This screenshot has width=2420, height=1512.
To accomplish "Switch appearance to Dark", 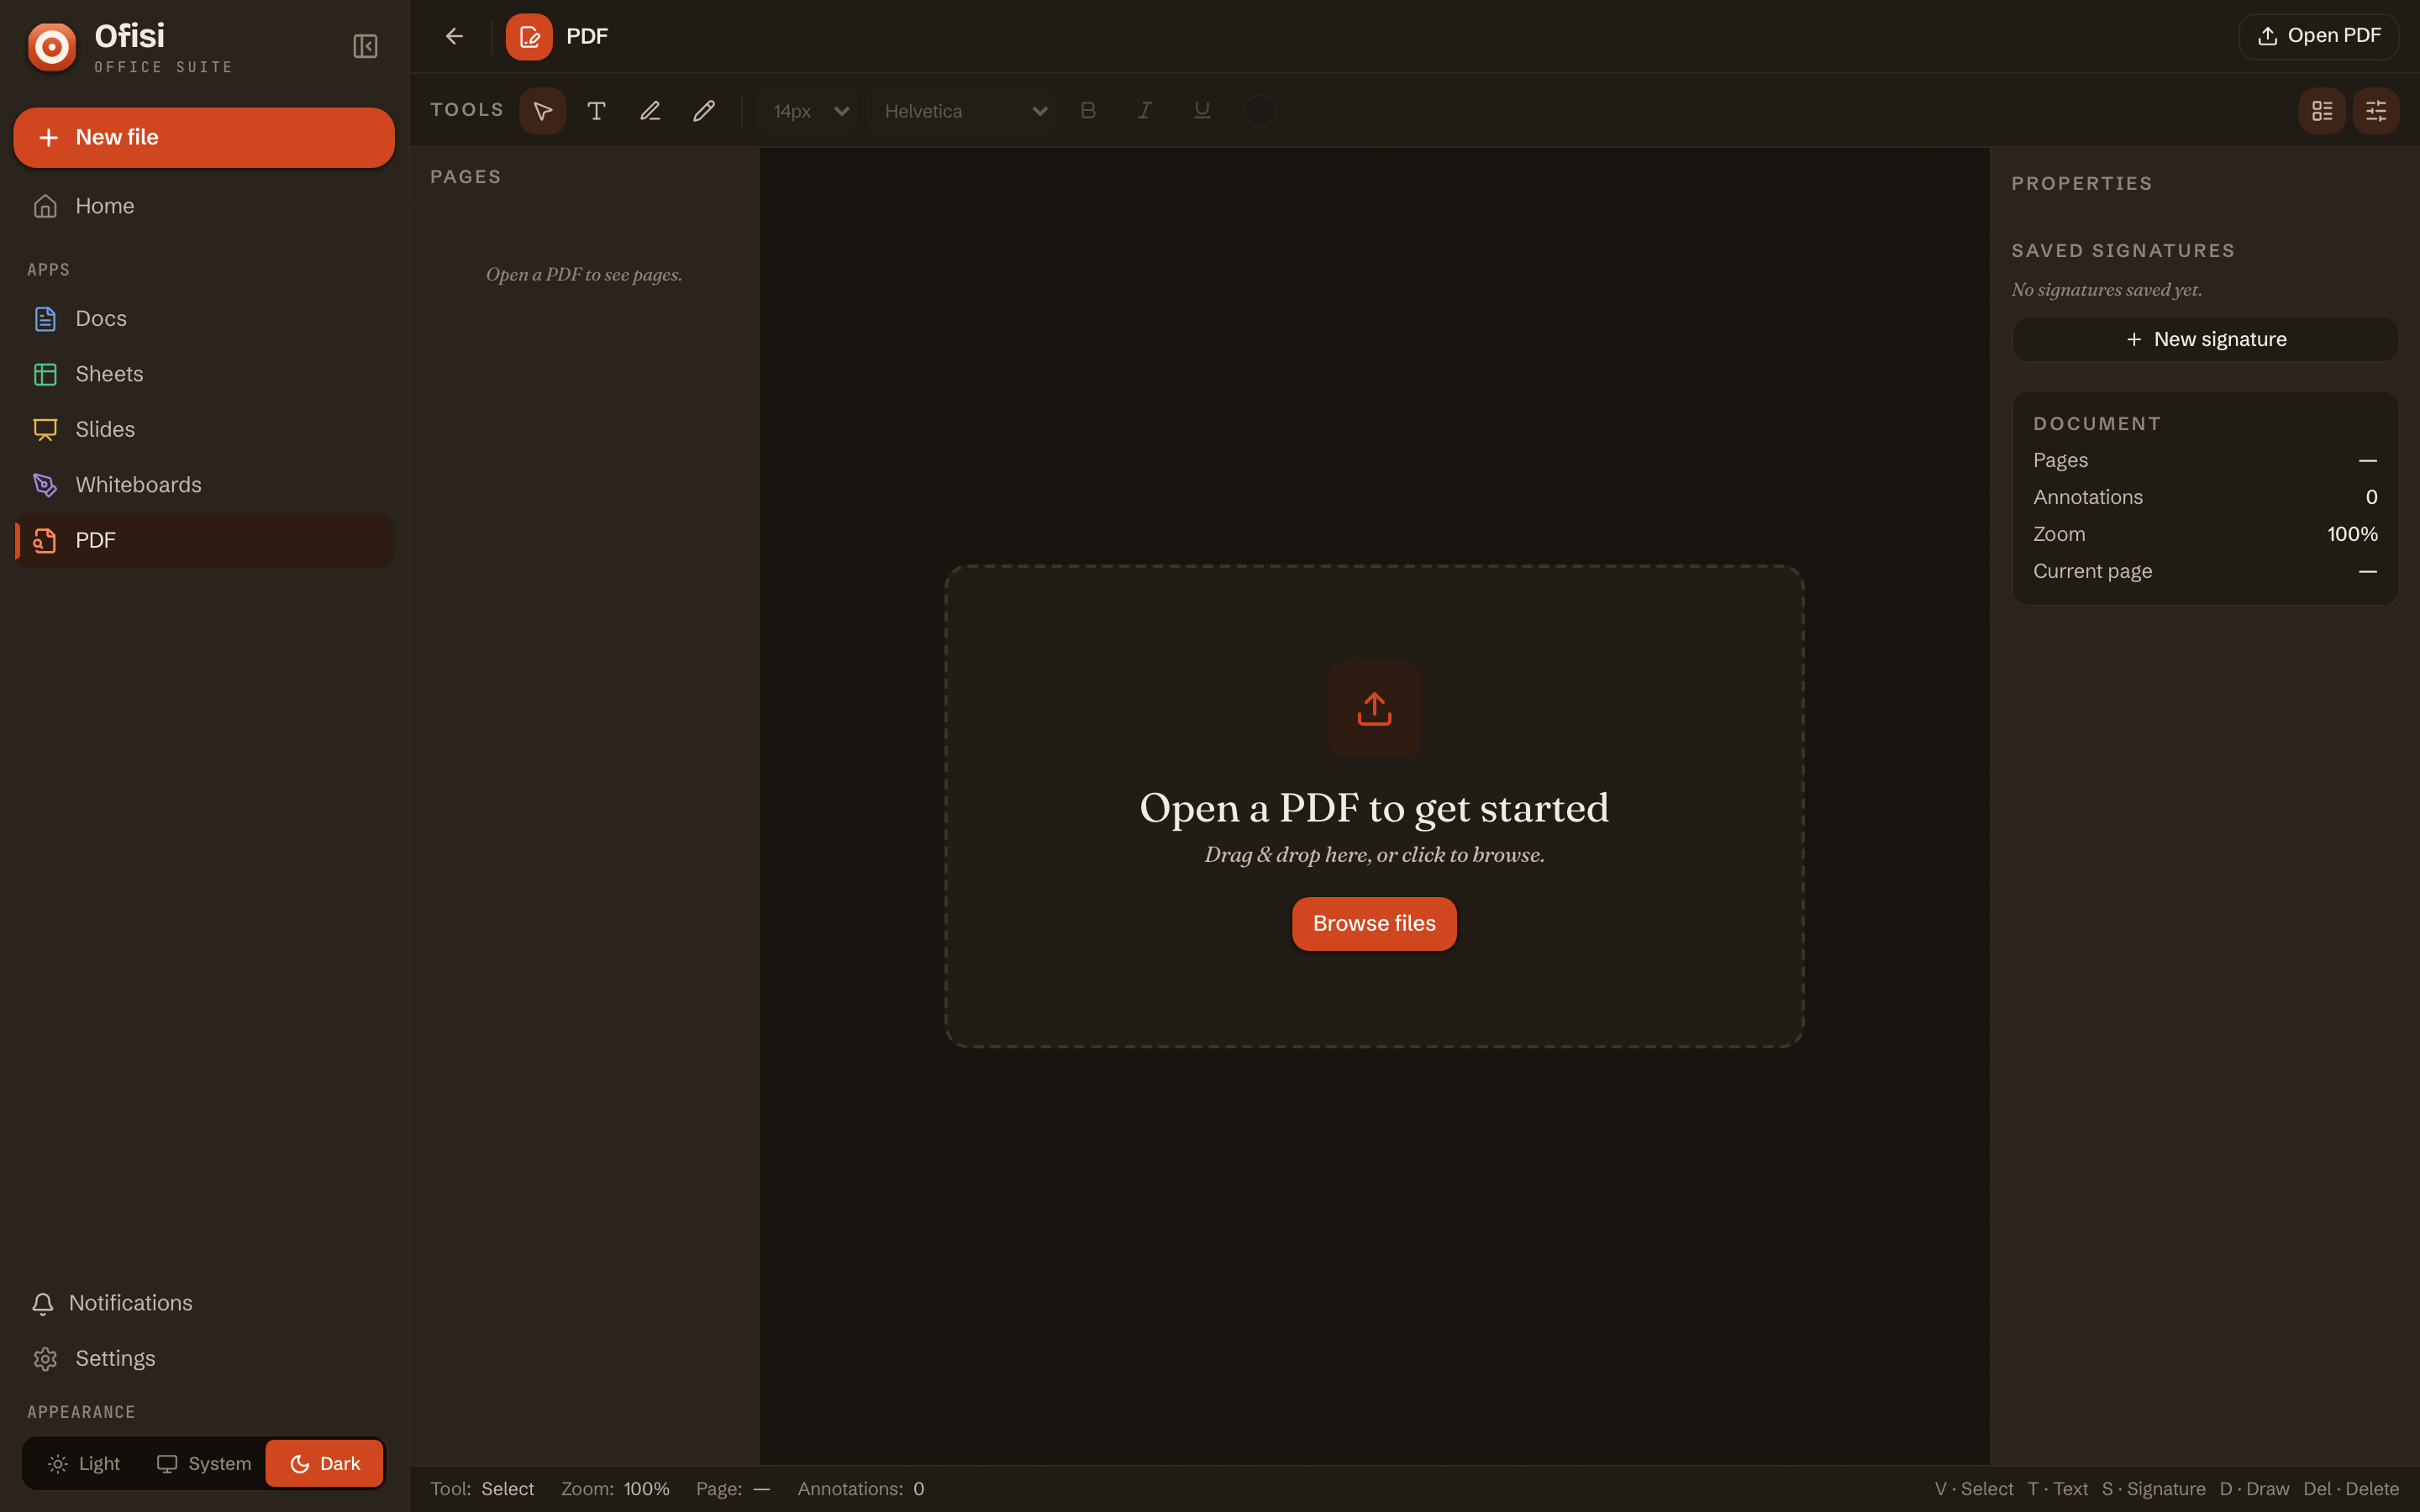I will (x=325, y=1464).
